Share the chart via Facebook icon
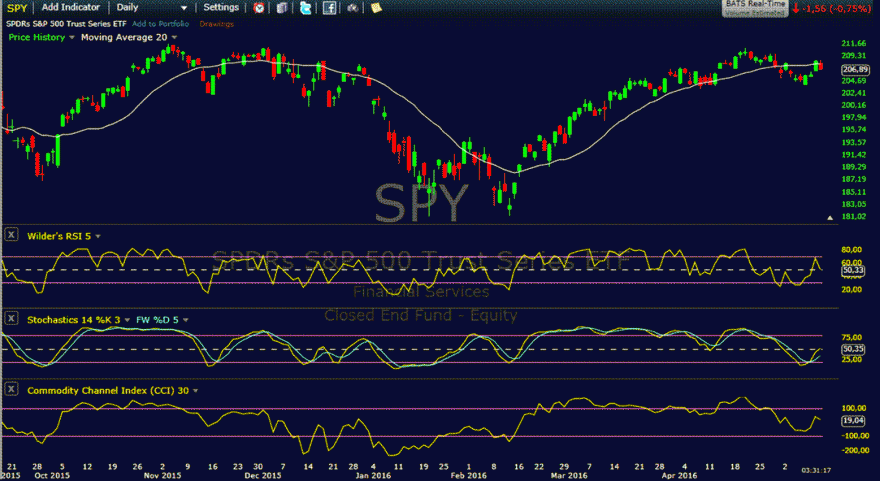 329,8
